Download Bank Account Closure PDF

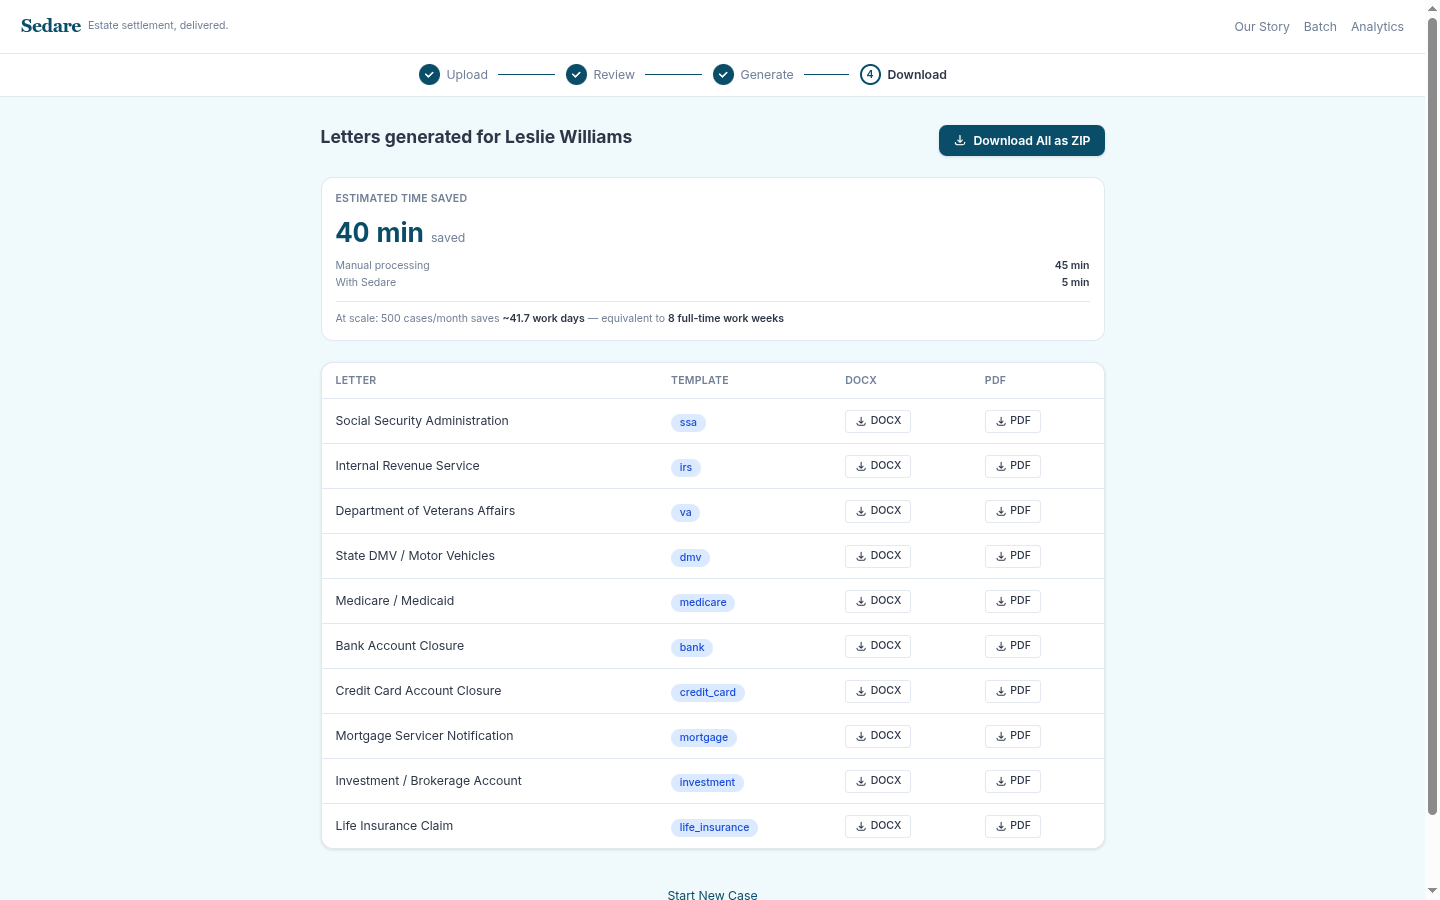(1012, 646)
